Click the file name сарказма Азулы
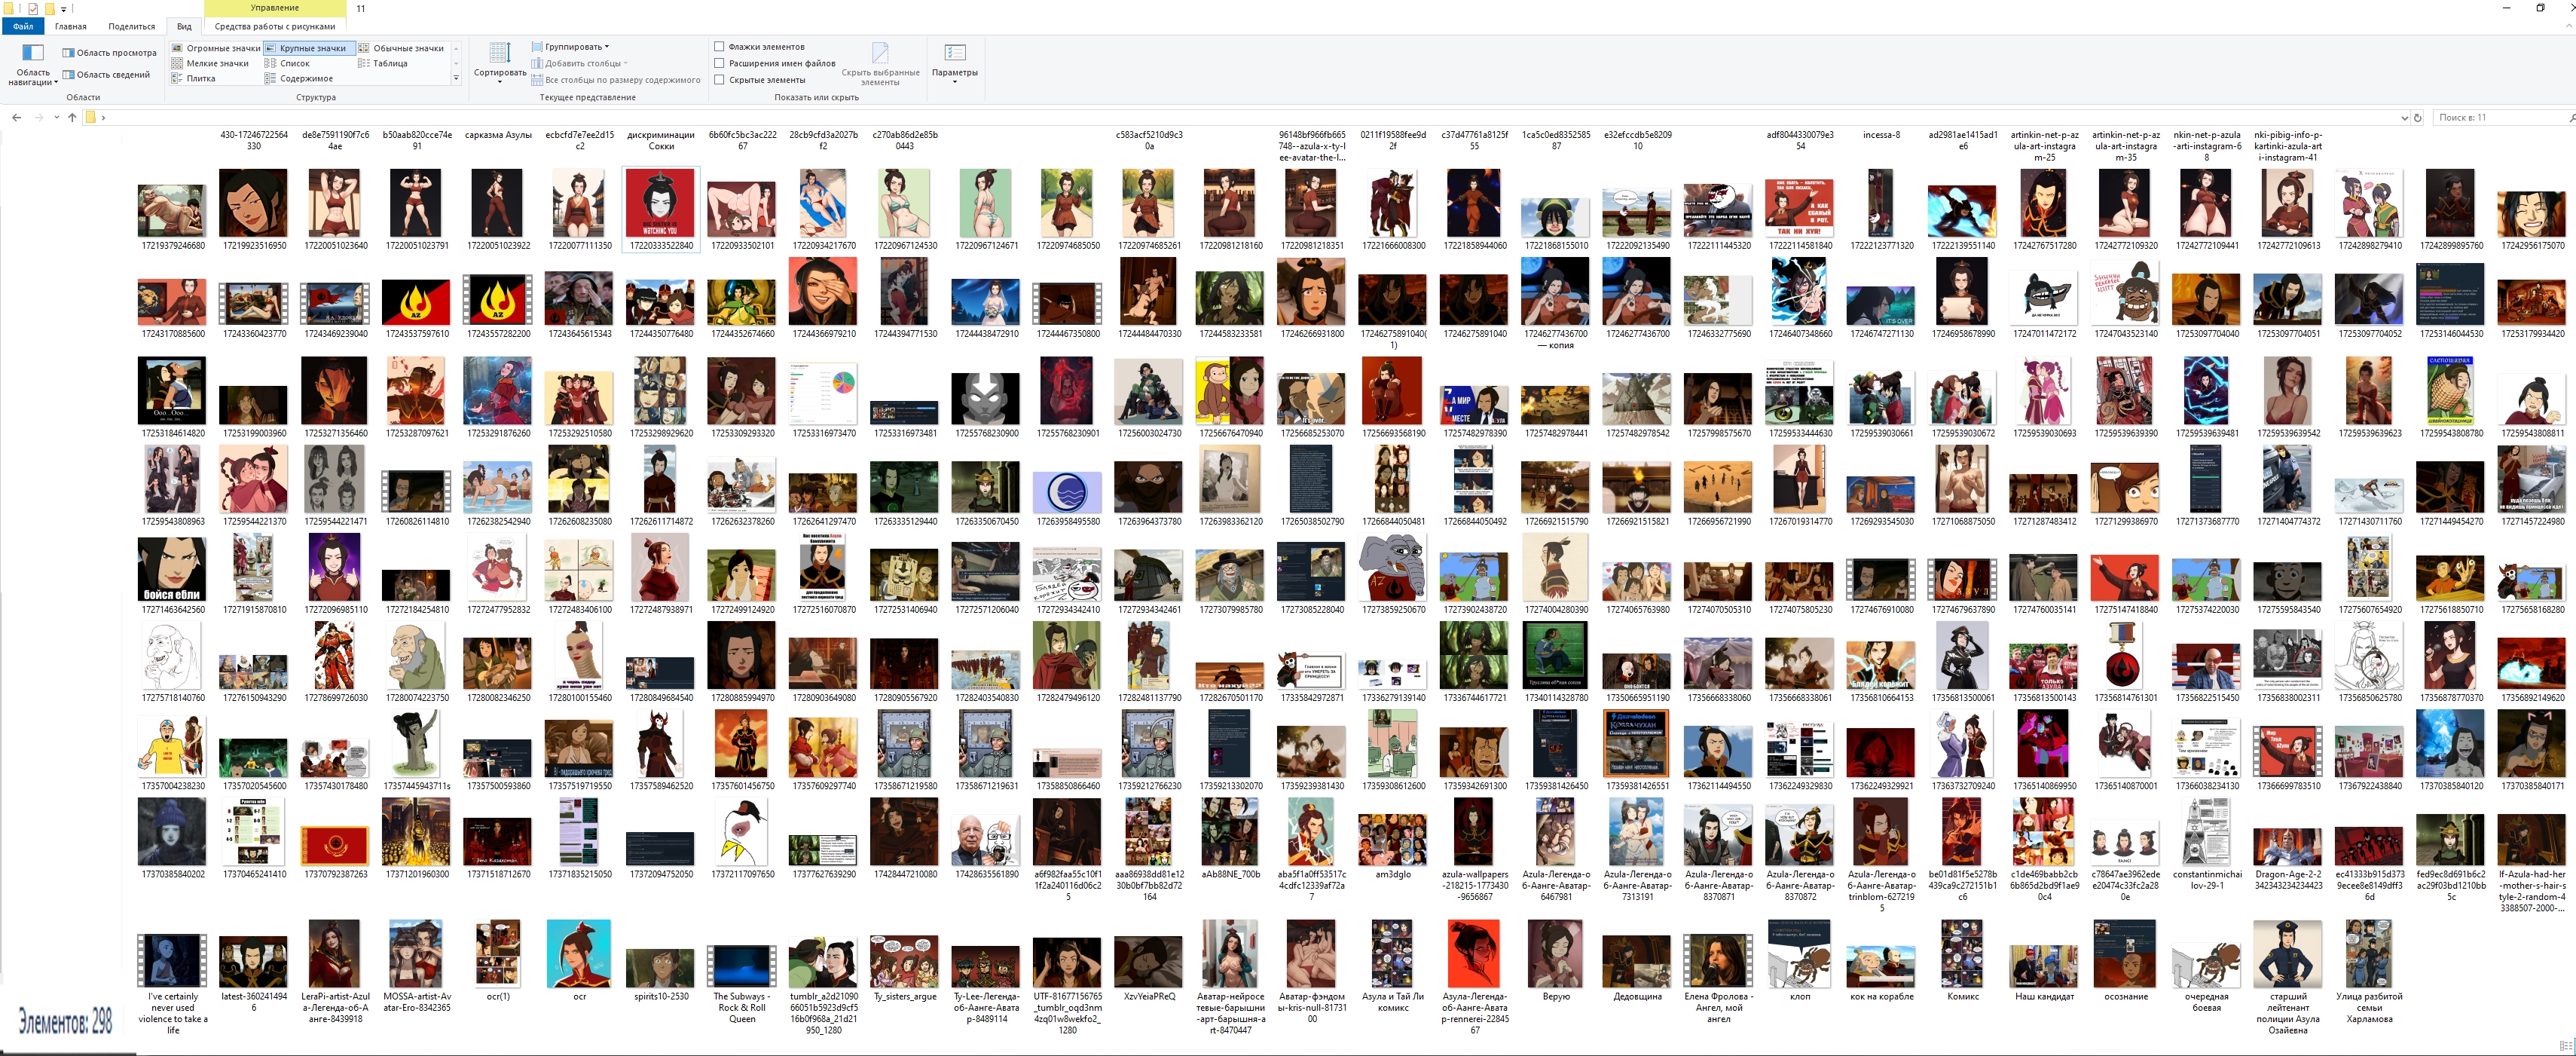Viewport: 2576px width, 1056px height. 498,135
